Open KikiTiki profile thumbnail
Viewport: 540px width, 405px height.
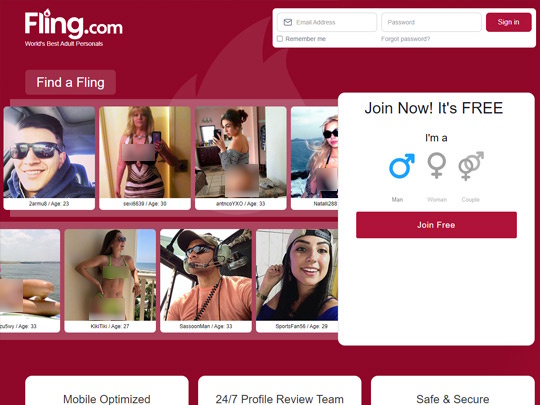(x=110, y=275)
